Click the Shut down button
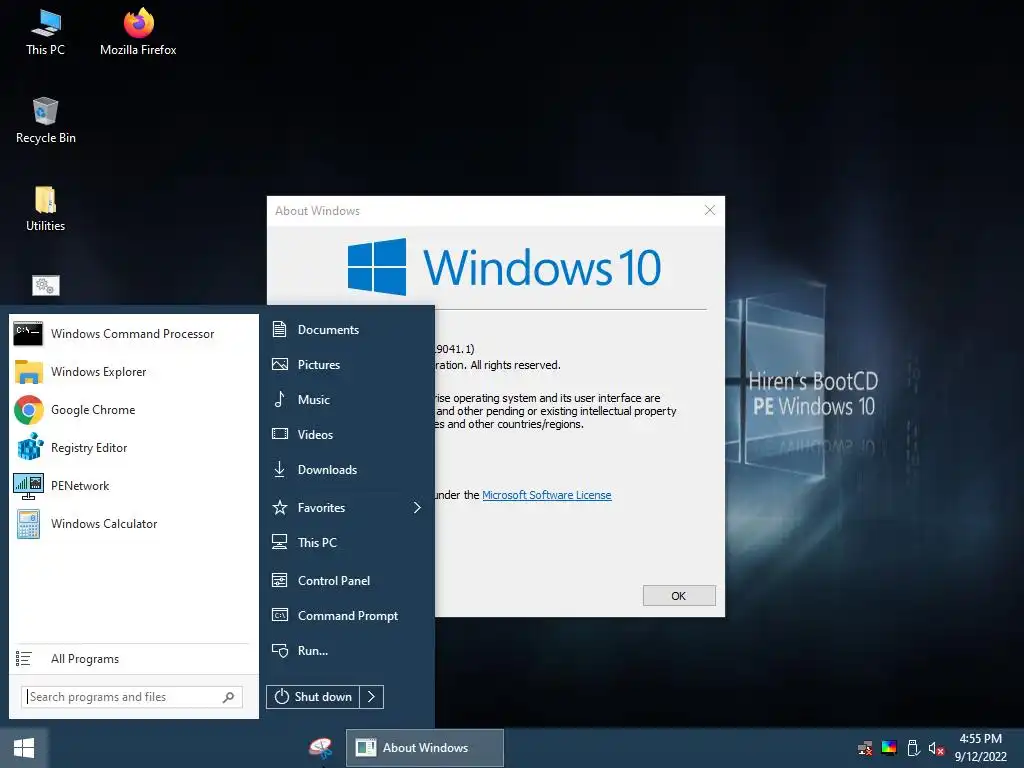1024x768 pixels. tap(313, 697)
